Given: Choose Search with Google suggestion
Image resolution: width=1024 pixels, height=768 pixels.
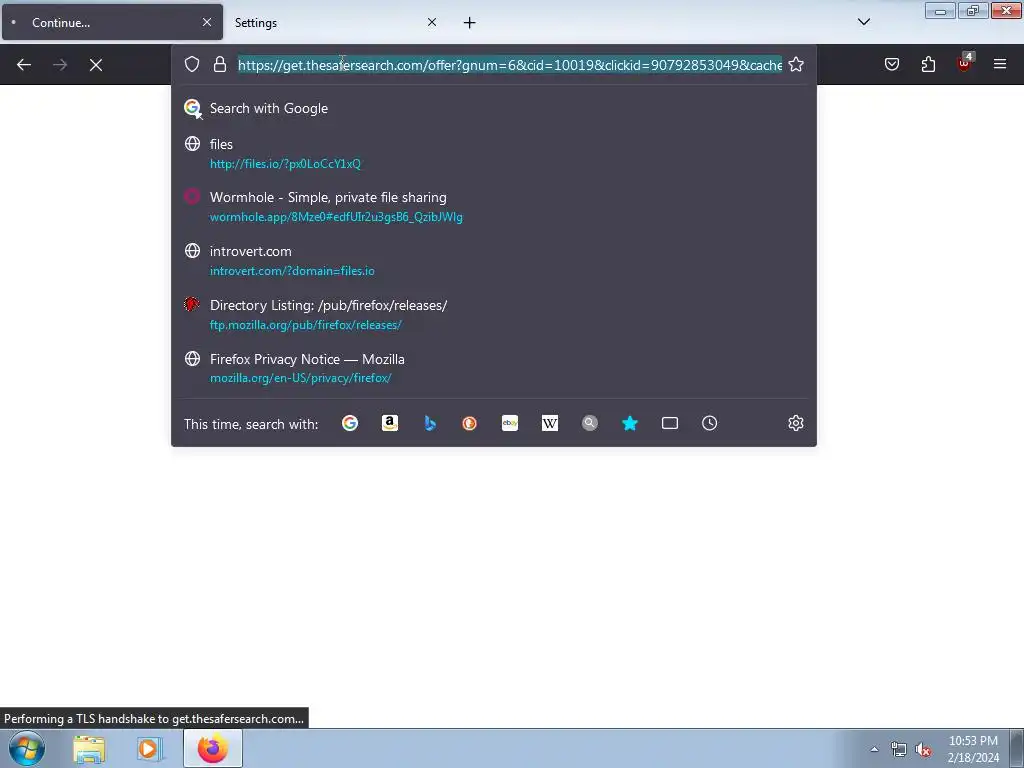Looking at the screenshot, I should [494, 108].
